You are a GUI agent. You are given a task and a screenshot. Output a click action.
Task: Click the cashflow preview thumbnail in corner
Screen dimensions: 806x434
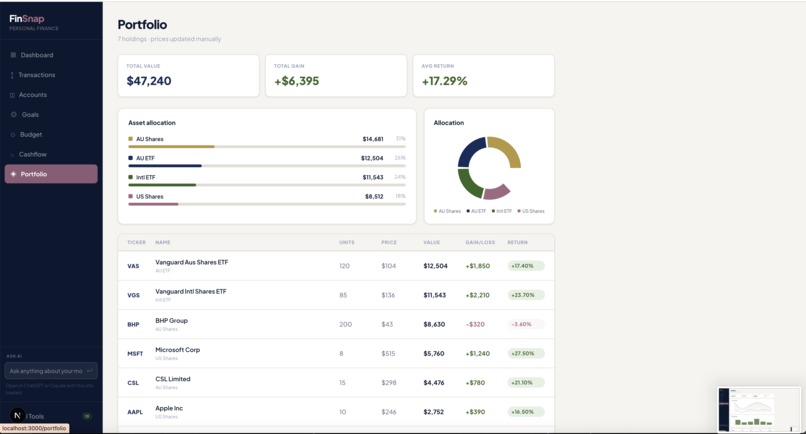point(759,409)
